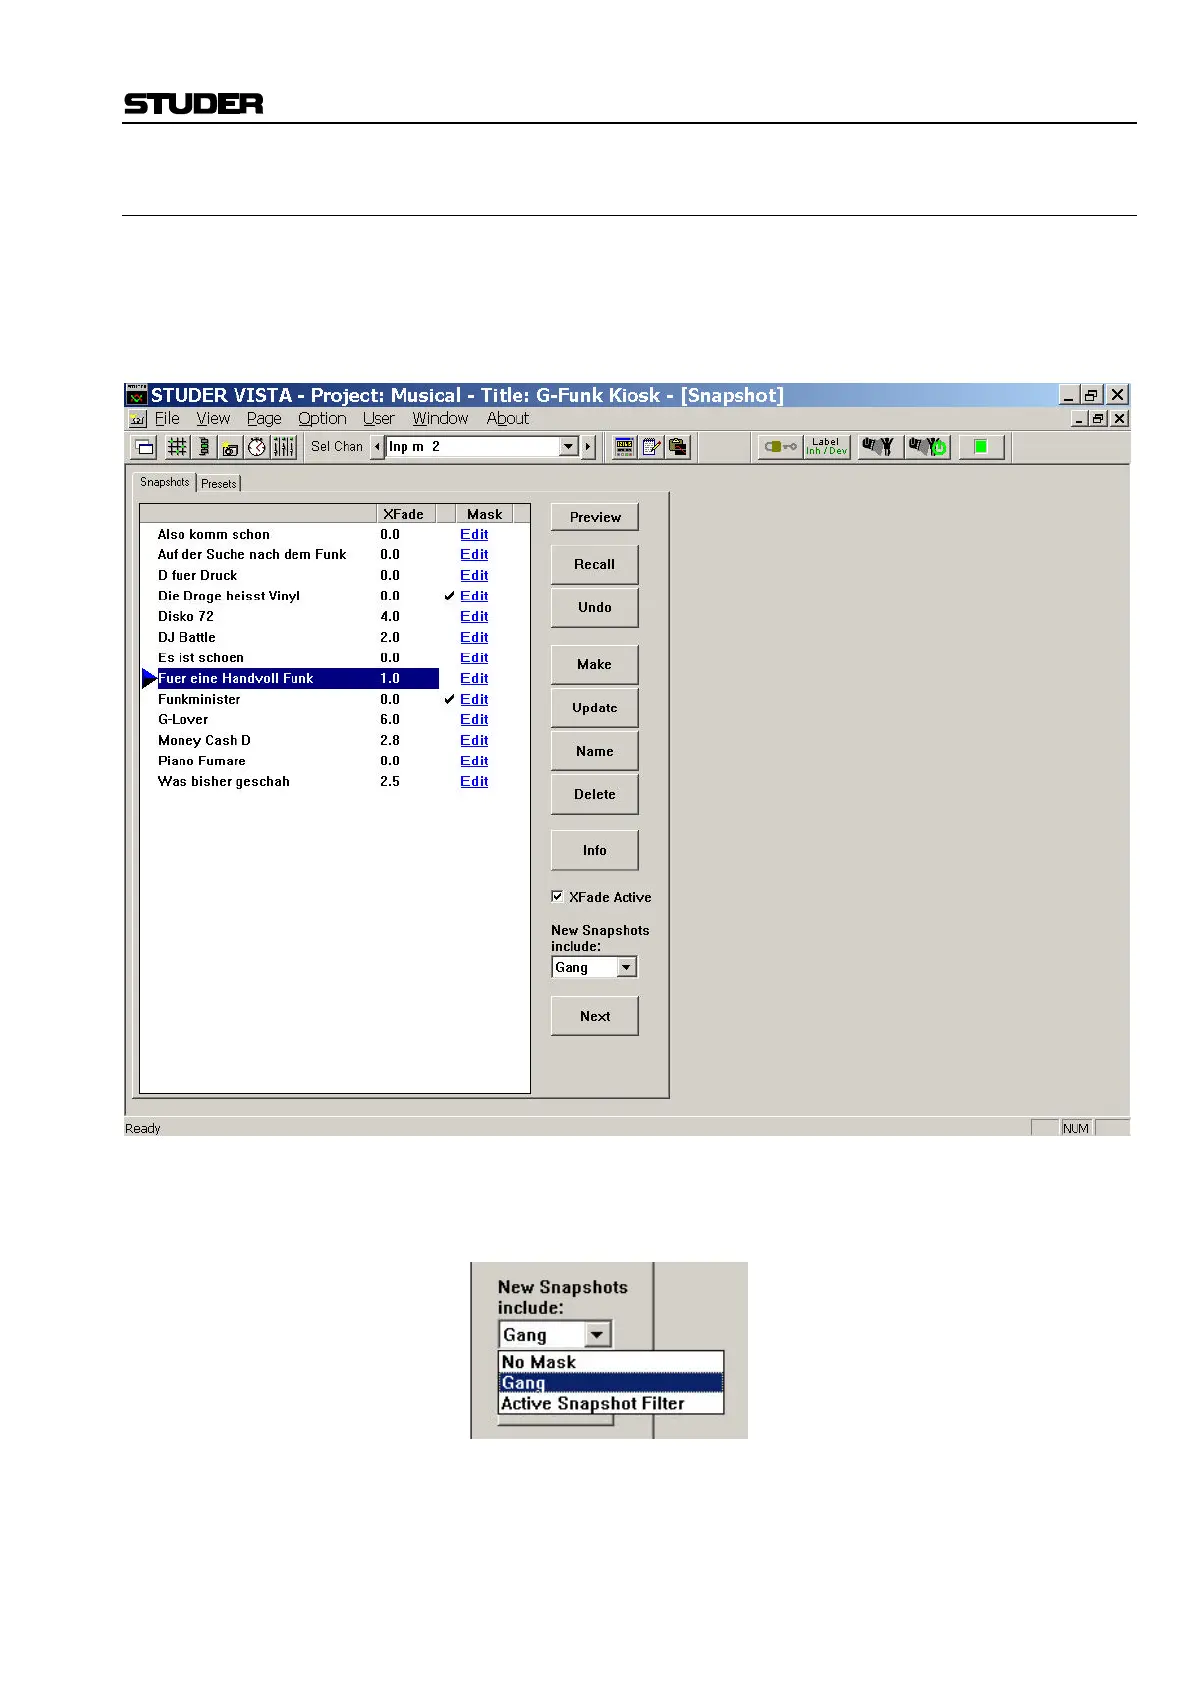Click the toolbar icon left of the green-power one
The image size is (1190, 1684).
pos(879,447)
